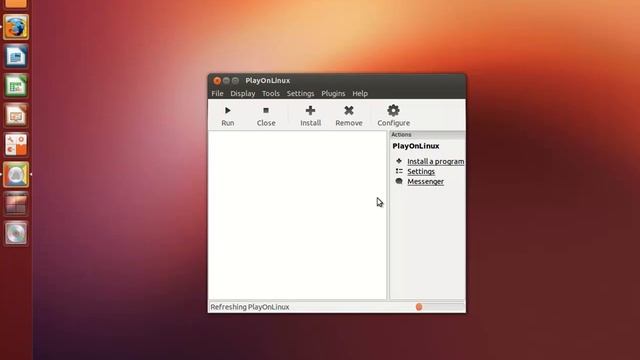Click the disc drive icon in launcher
Screen dimensions: 640x360
click(x=16, y=233)
